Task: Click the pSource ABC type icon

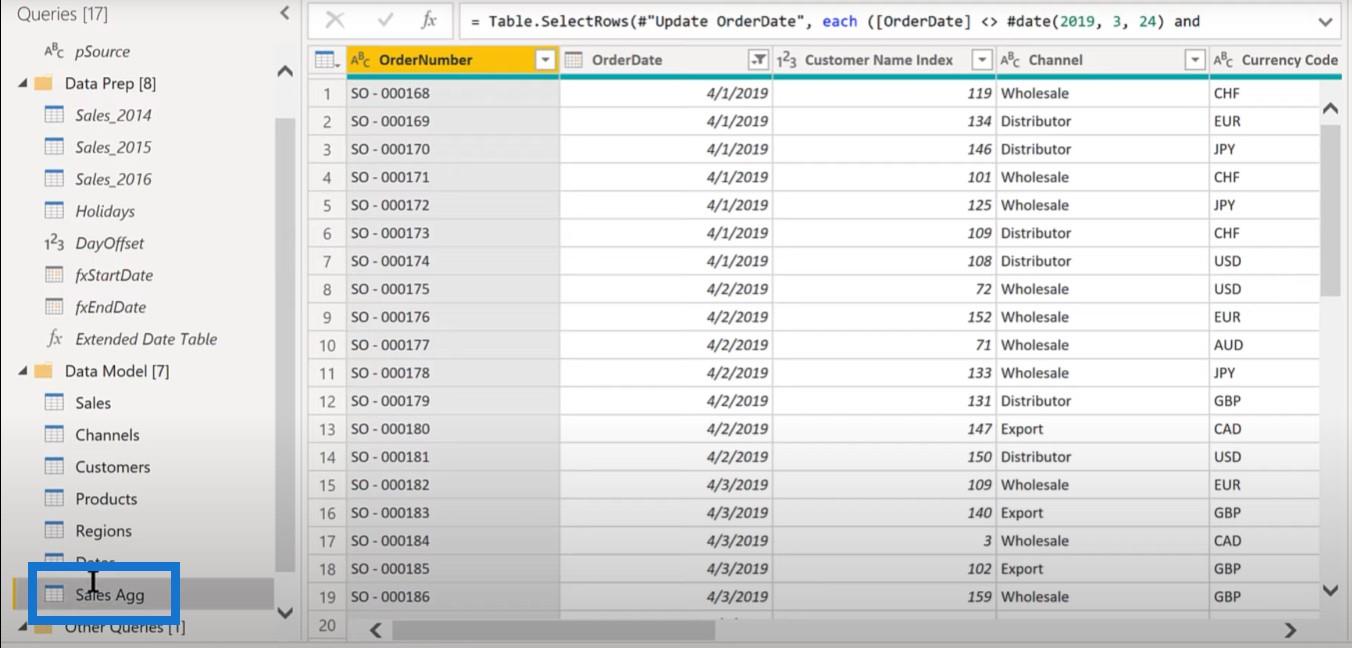Action: coord(54,51)
